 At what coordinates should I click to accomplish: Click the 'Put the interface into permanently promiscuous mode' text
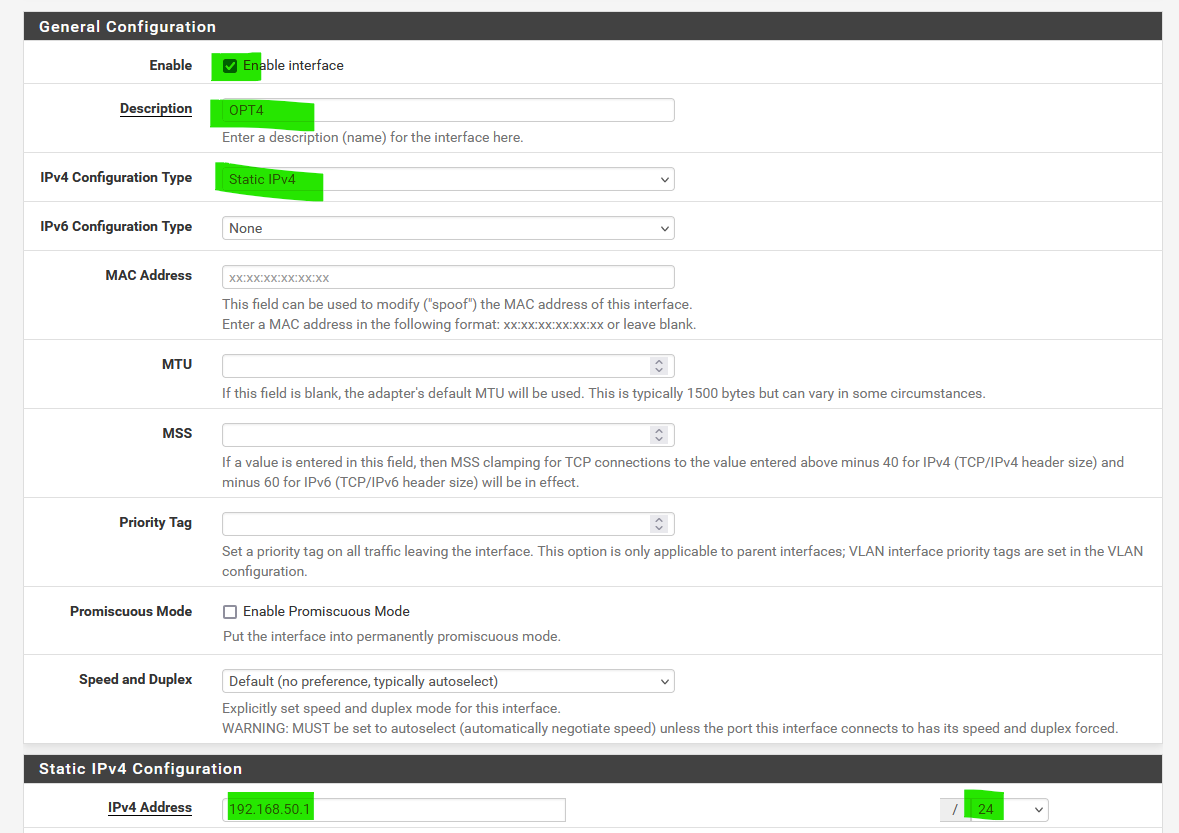click(x=392, y=637)
